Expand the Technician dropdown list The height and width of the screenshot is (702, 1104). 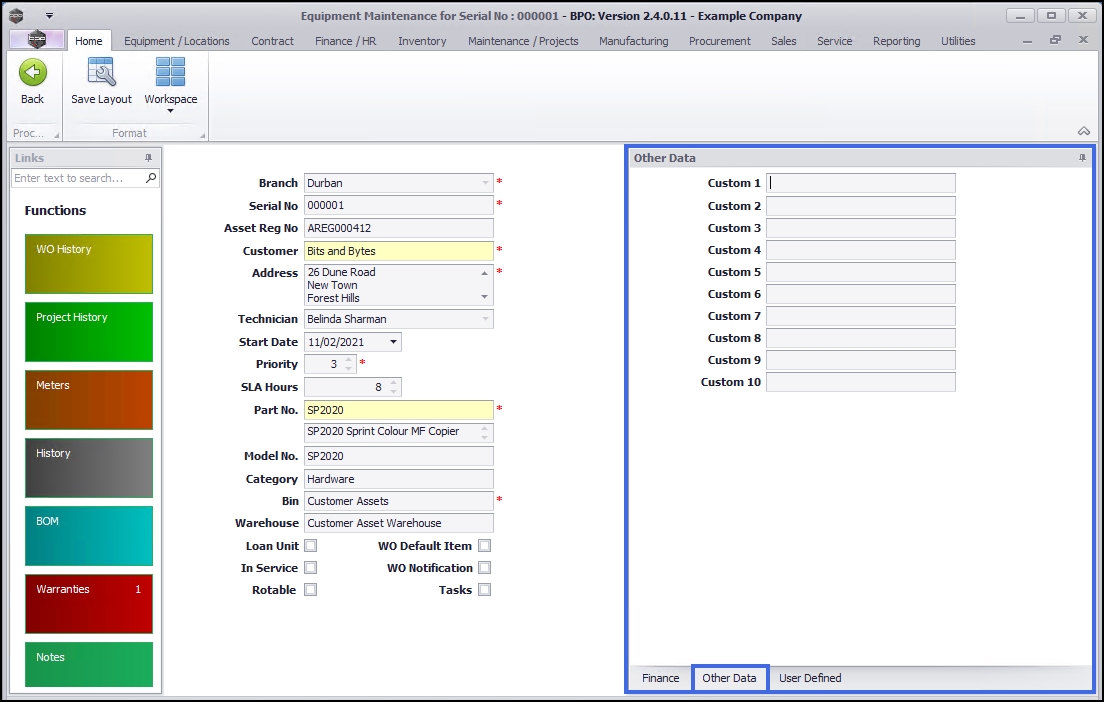(x=486, y=319)
